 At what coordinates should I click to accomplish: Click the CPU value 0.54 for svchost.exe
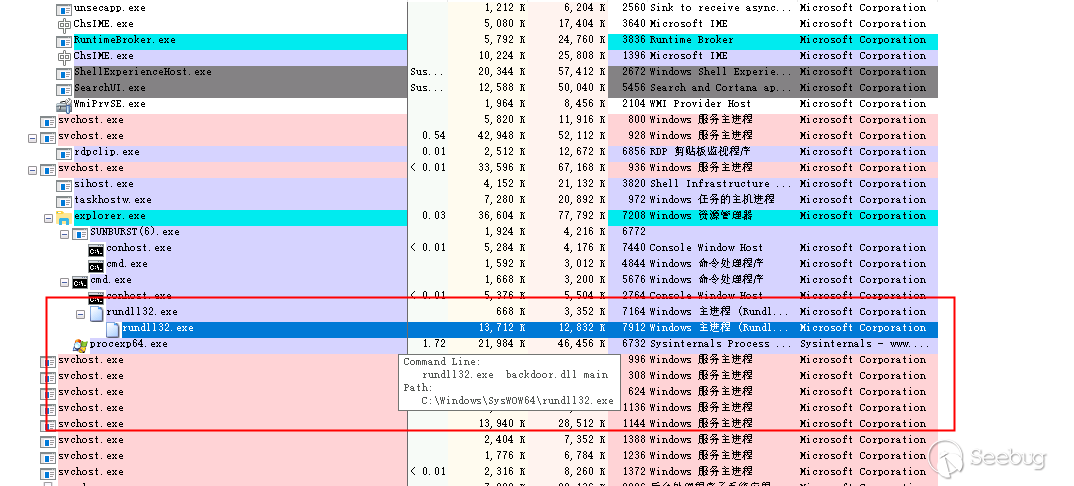pyautogui.click(x=434, y=136)
